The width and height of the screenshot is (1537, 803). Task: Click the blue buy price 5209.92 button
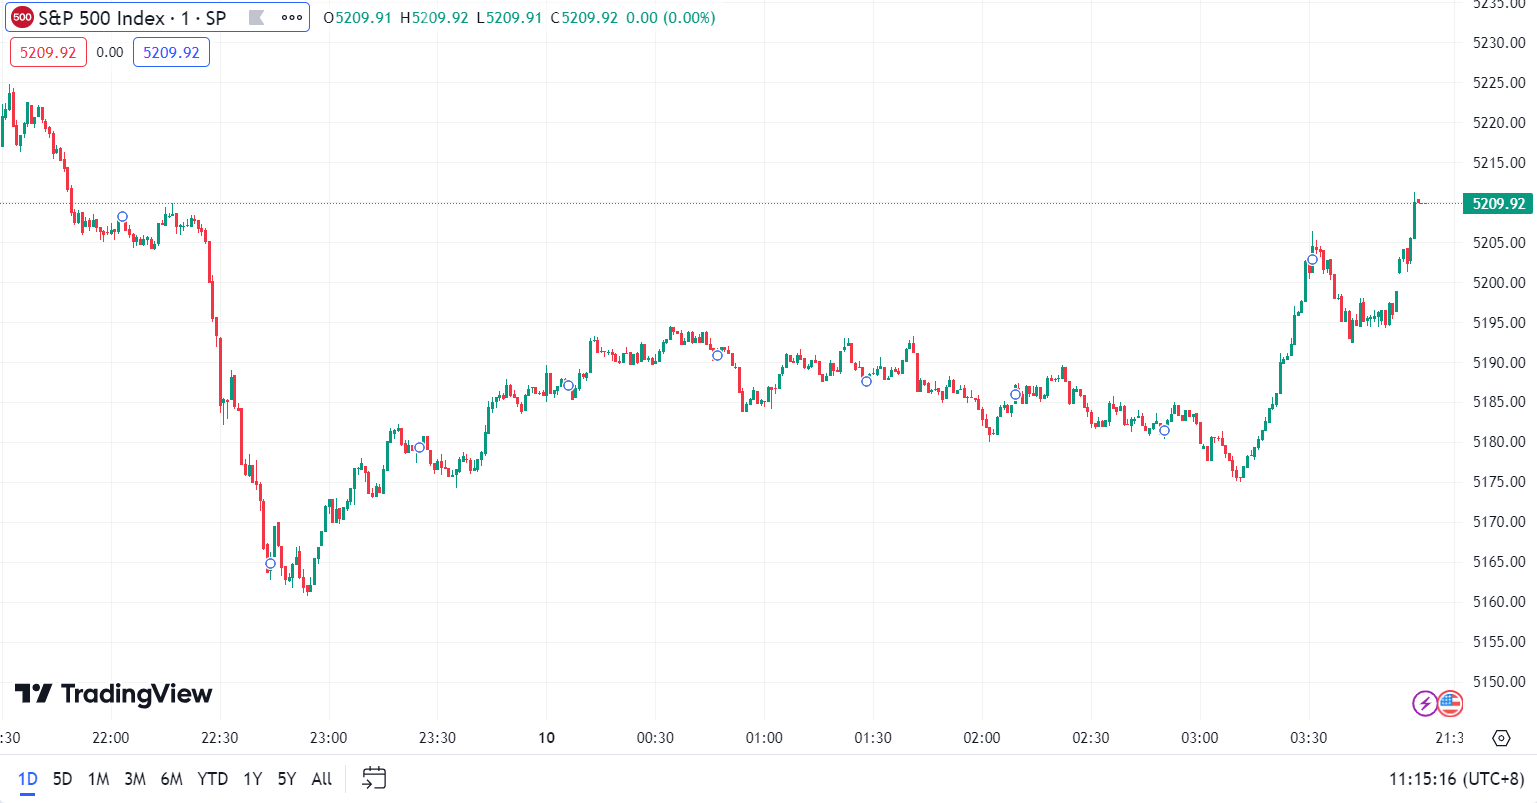point(171,52)
